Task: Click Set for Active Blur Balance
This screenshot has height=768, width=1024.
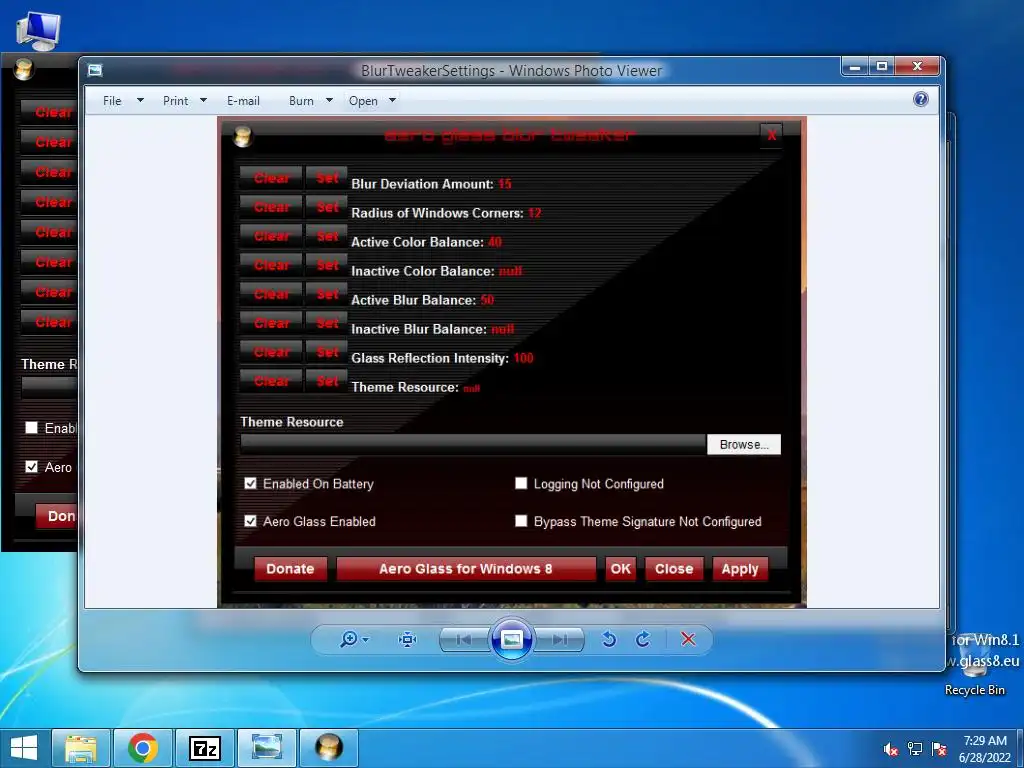Action: click(x=327, y=294)
